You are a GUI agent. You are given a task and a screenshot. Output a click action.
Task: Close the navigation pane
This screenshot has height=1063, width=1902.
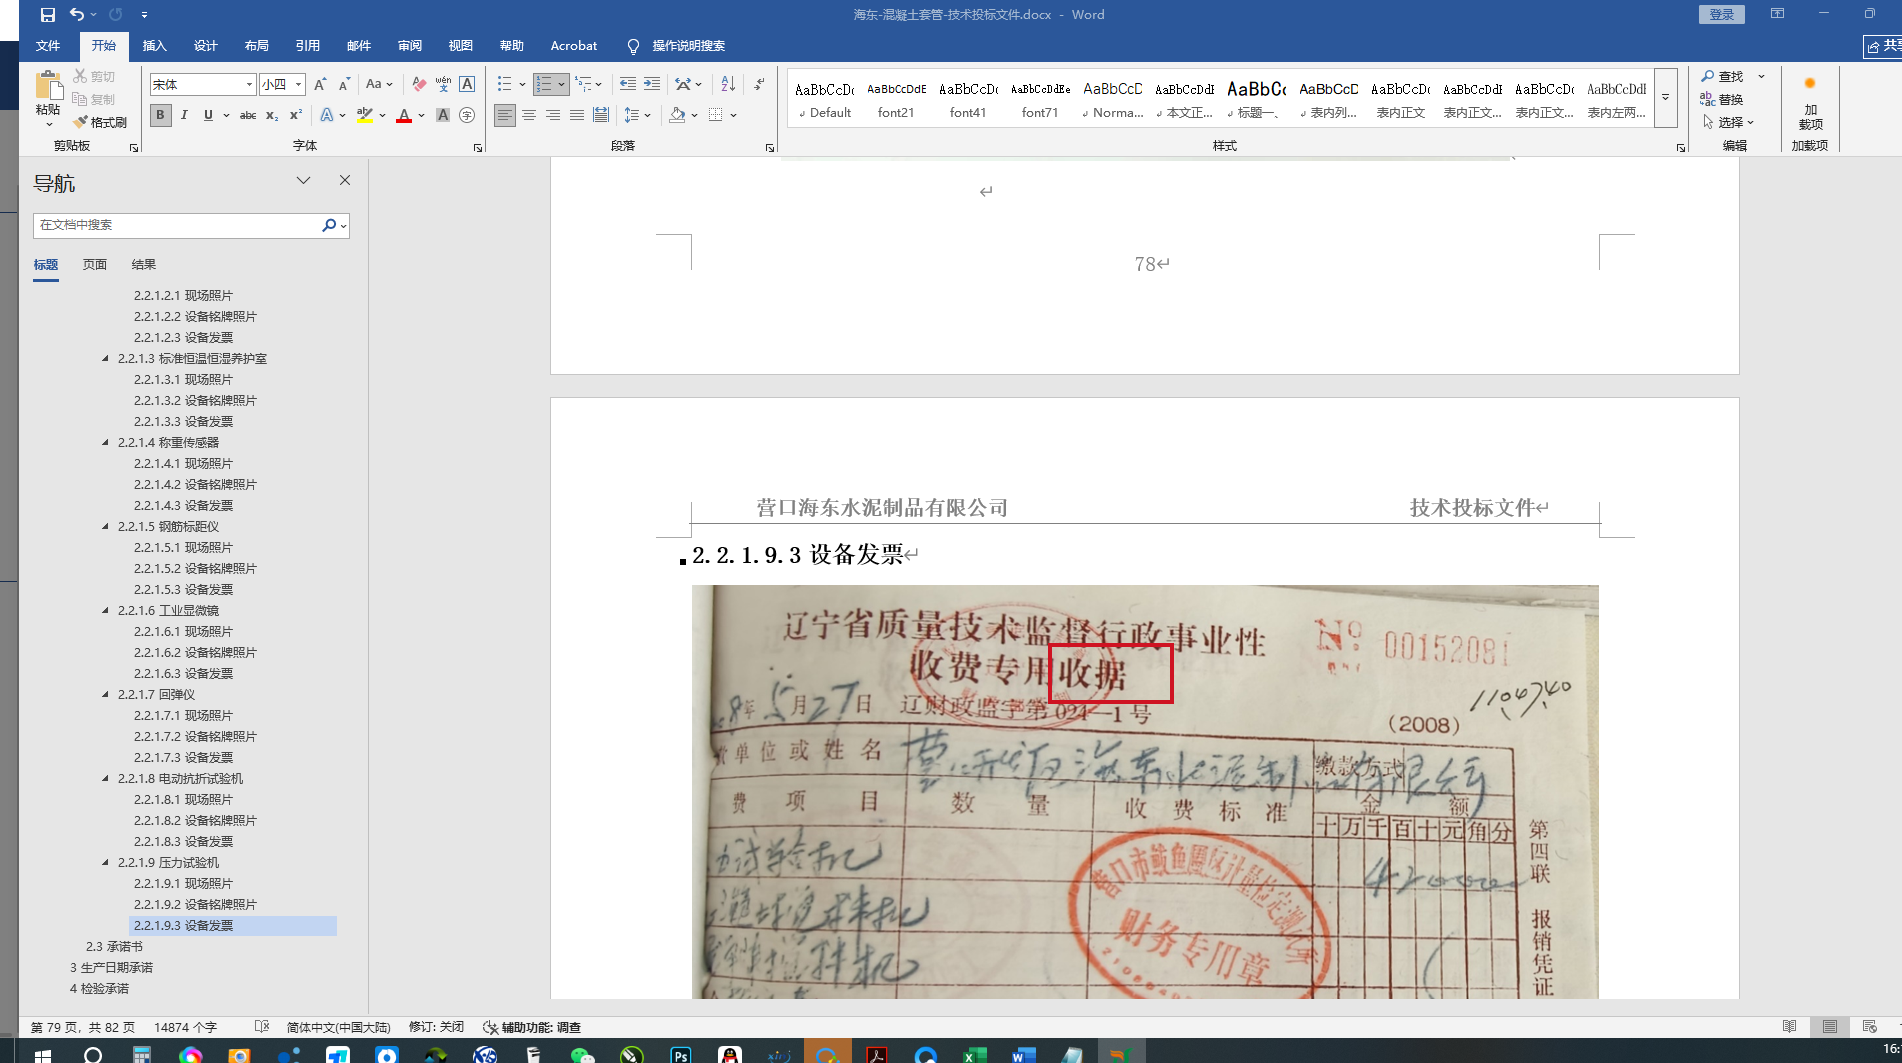click(x=345, y=180)
